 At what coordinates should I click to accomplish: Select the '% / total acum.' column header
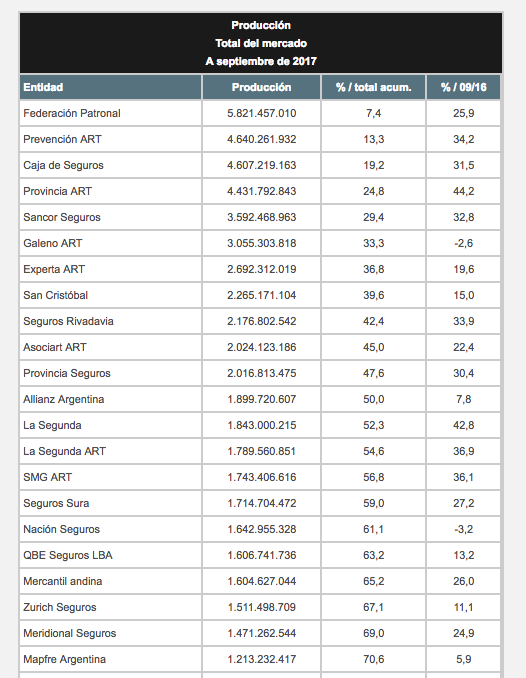tap(373, 87)
